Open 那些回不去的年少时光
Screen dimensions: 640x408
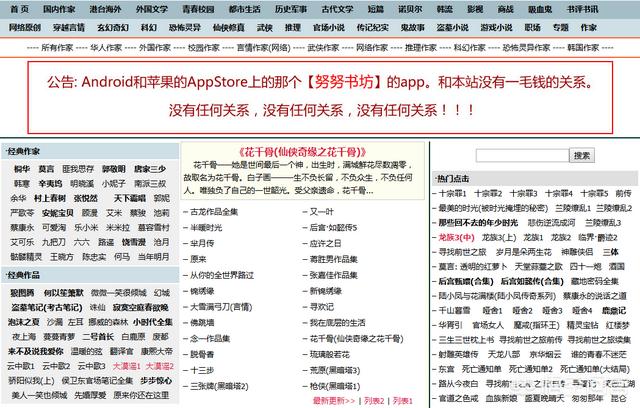478,223
